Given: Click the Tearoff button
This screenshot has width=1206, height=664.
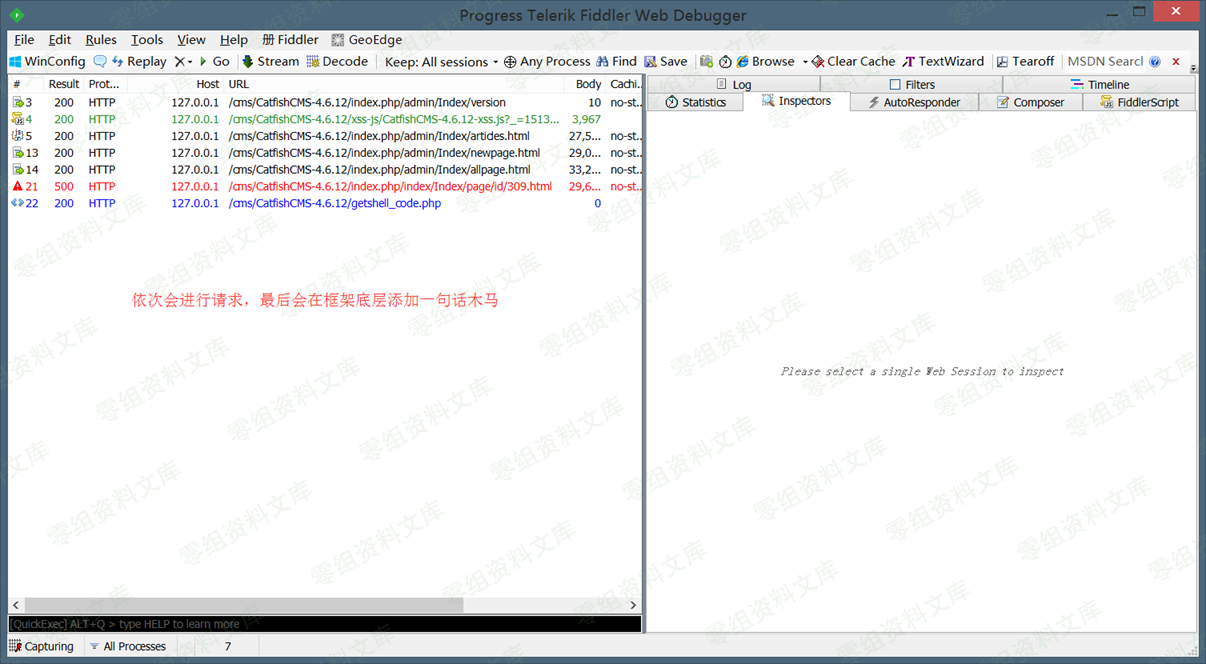Looking at the screenshot, I should click(1025, 62).
